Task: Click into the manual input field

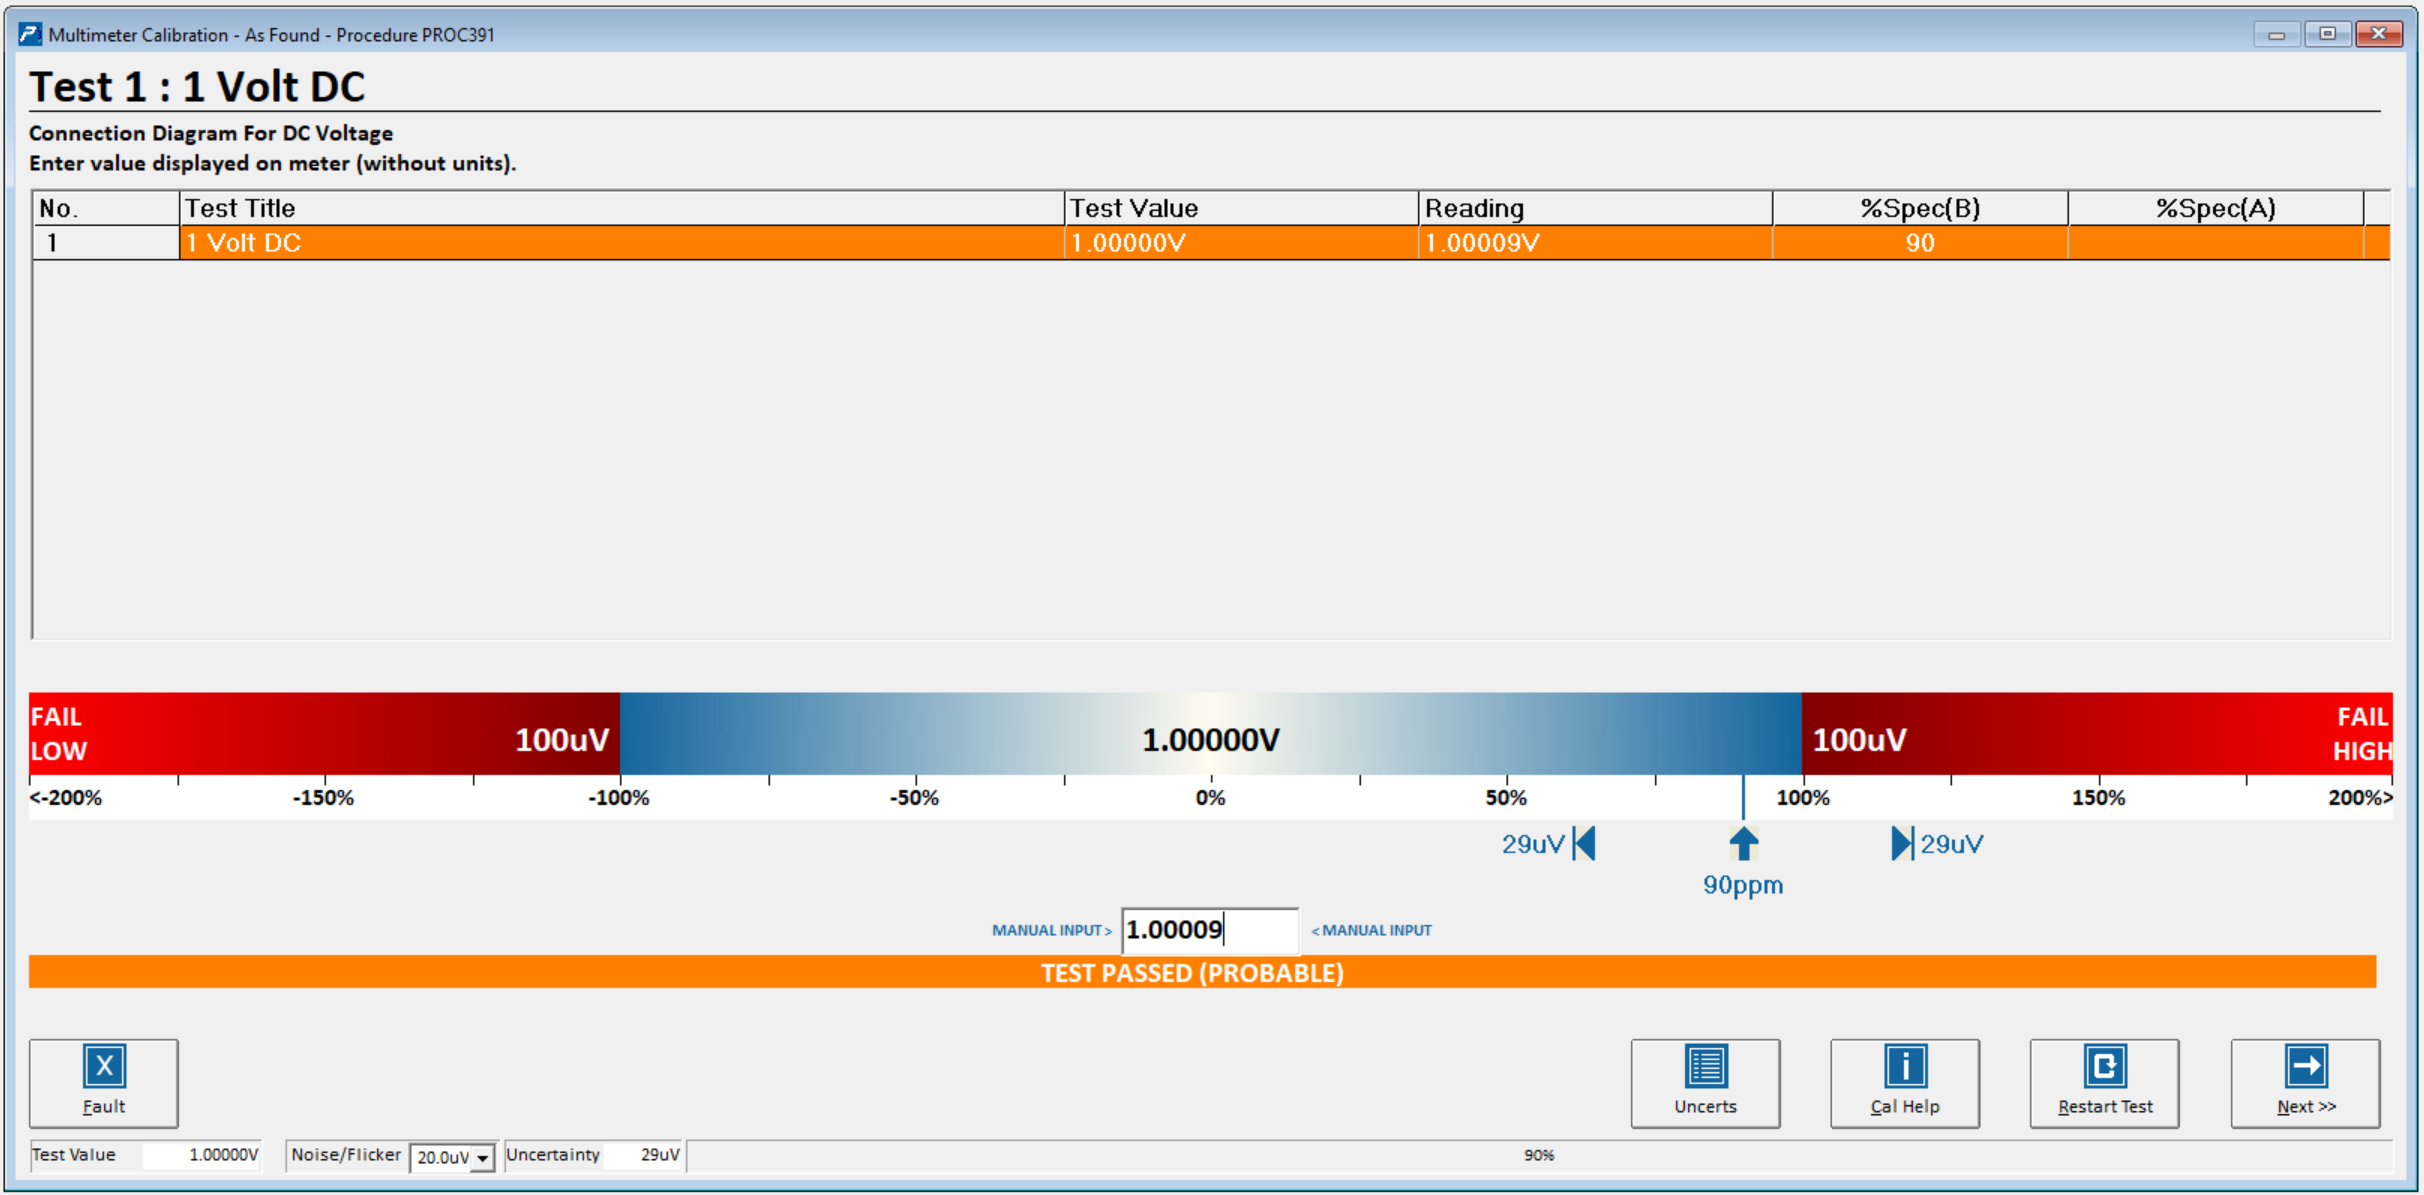Action: coord(1209,930)
